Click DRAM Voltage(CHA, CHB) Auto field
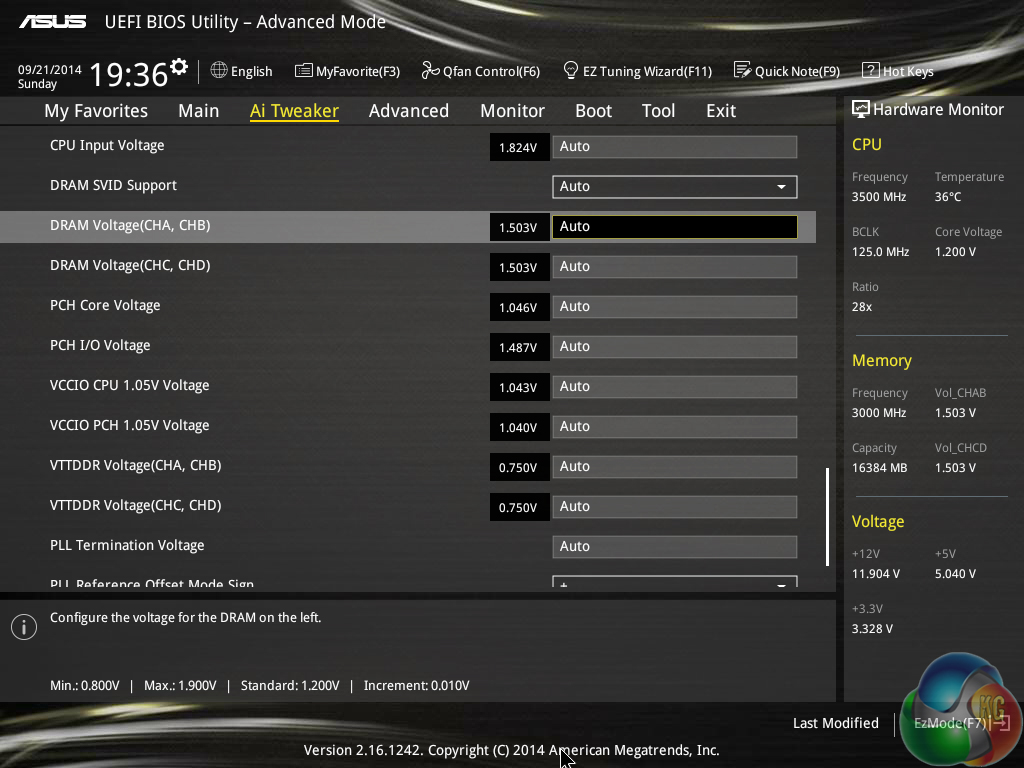 point(675,227)
